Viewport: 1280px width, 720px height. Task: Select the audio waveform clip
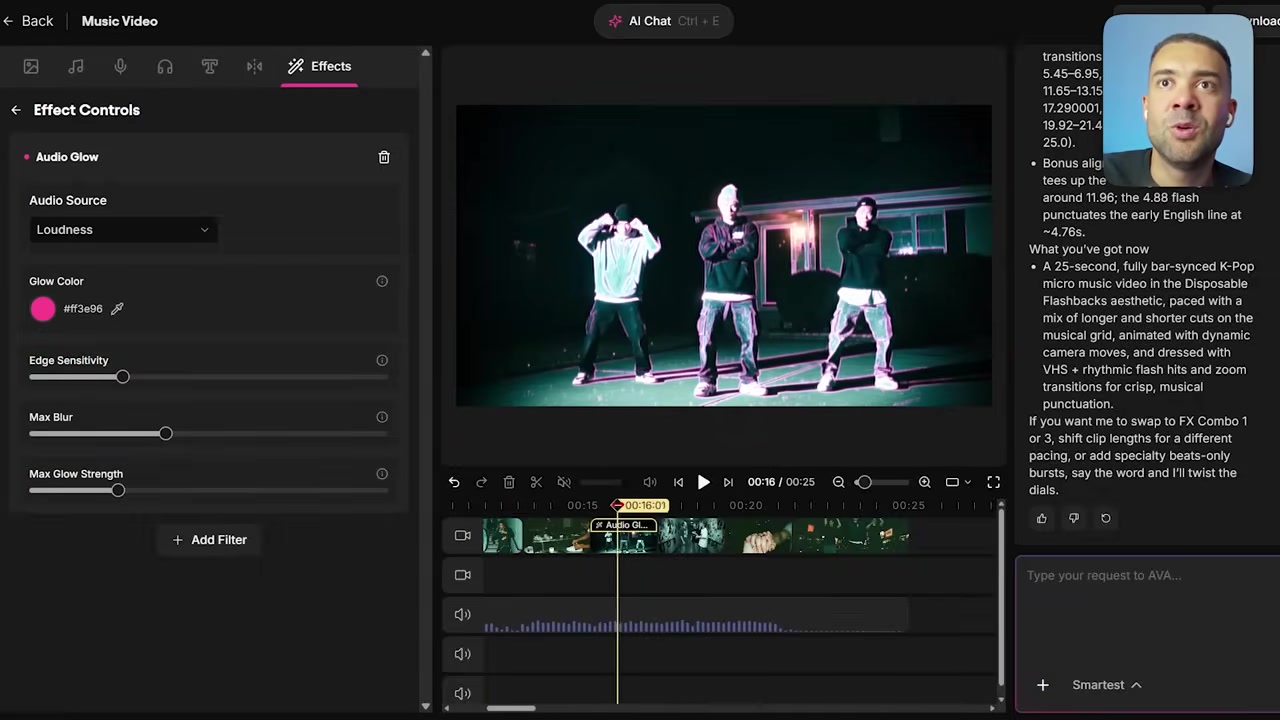point(695,615)
